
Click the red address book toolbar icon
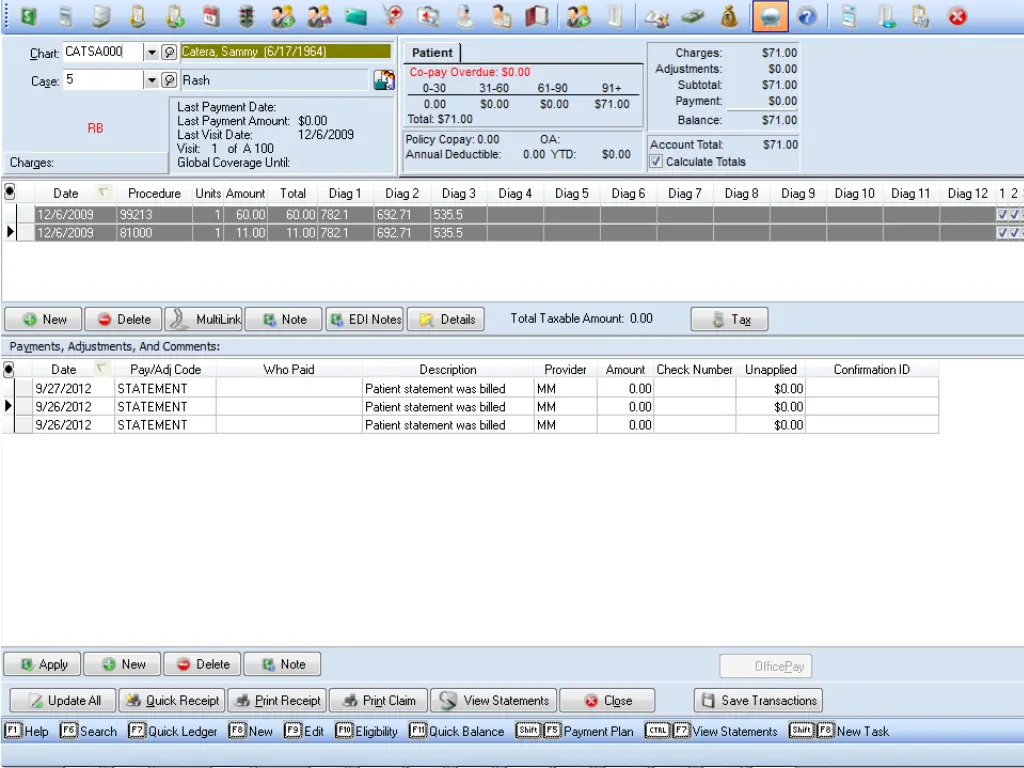[537, 16]
